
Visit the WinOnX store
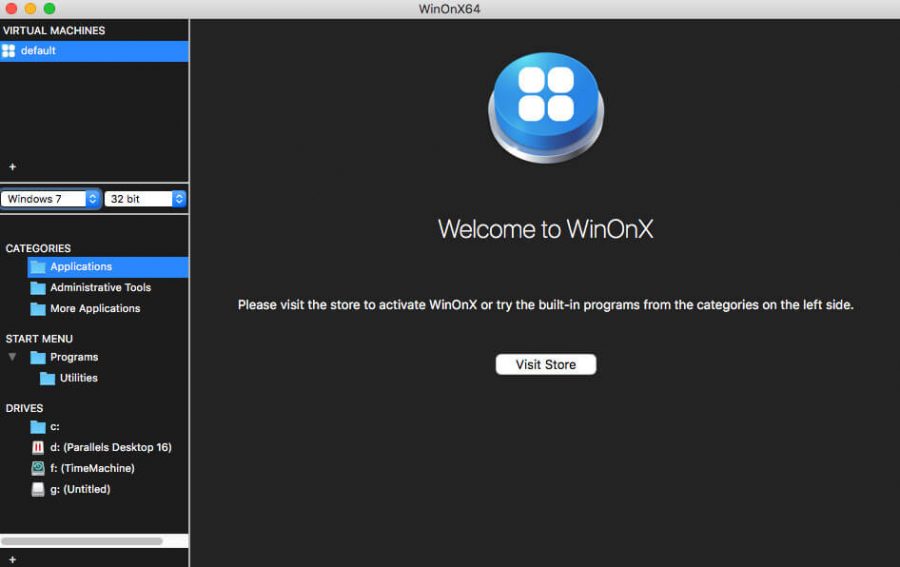(546, 364)
